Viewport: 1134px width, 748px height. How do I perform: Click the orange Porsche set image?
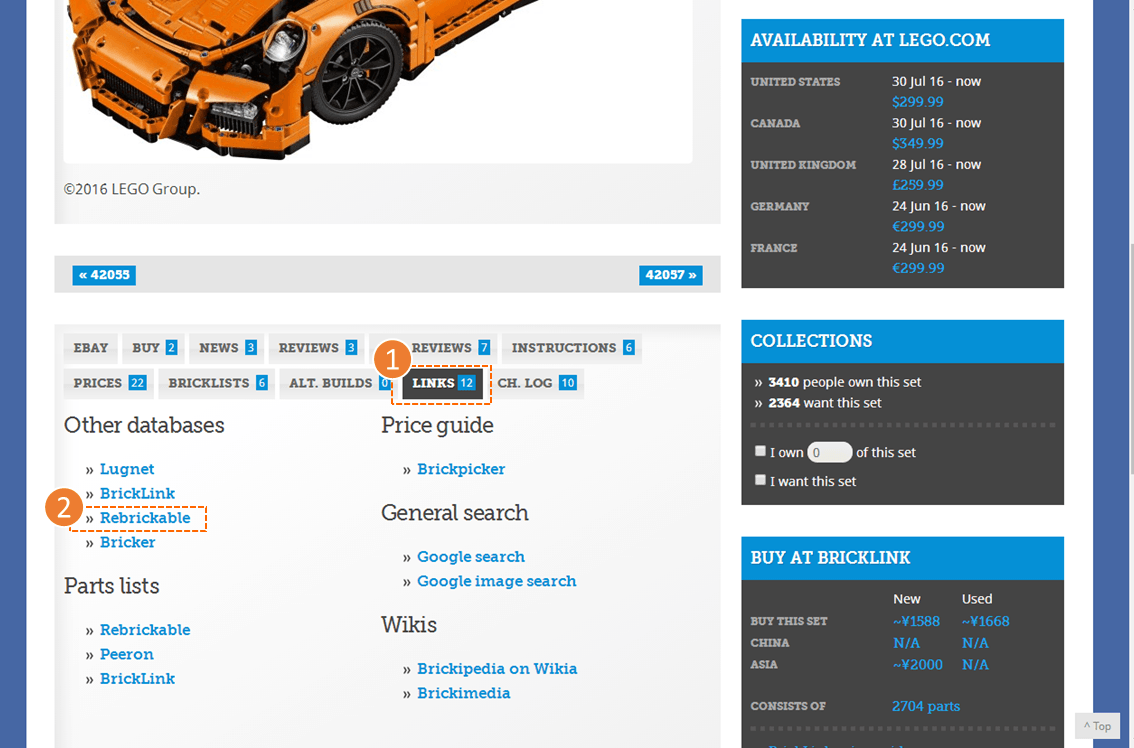[x=378, y=80]
